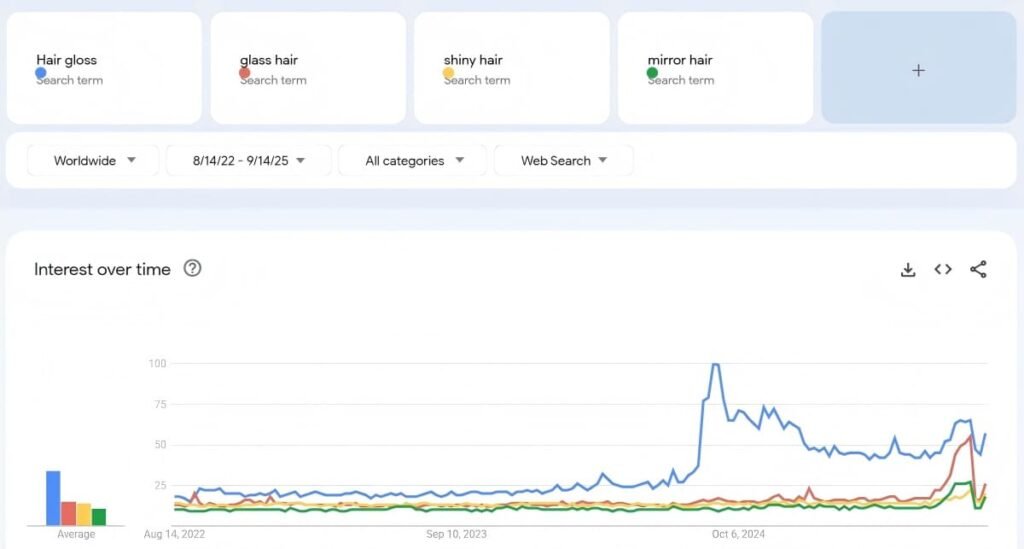Viewport: 1024px width, 549px height.
Task: Click the Hair gloss peak at 100
Action: 715,364
